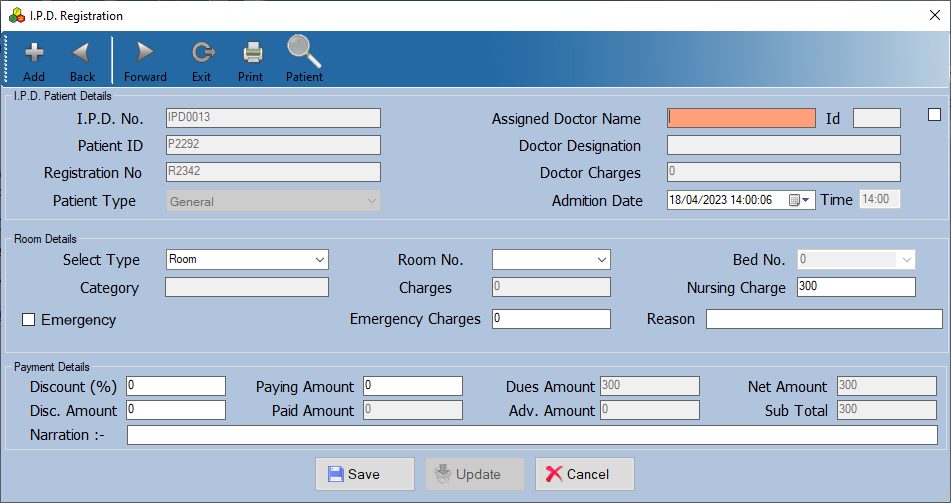Click the Reason text field
The height and width of the screenshot is (503, 951).
tap(824, 319)
